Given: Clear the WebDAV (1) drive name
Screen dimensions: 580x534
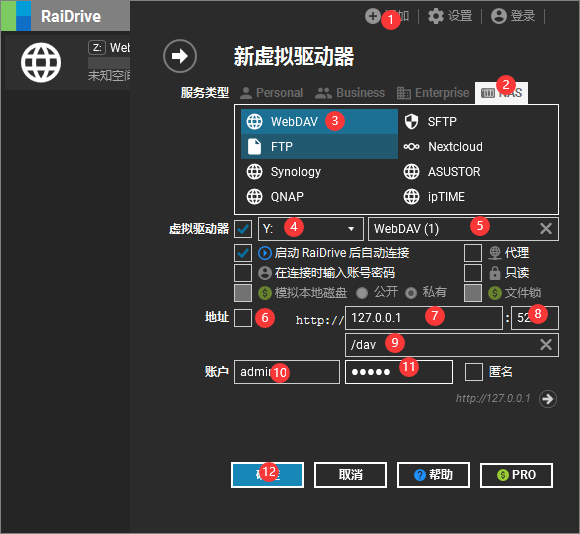Looking at the screenshot, I should point(546,229).
